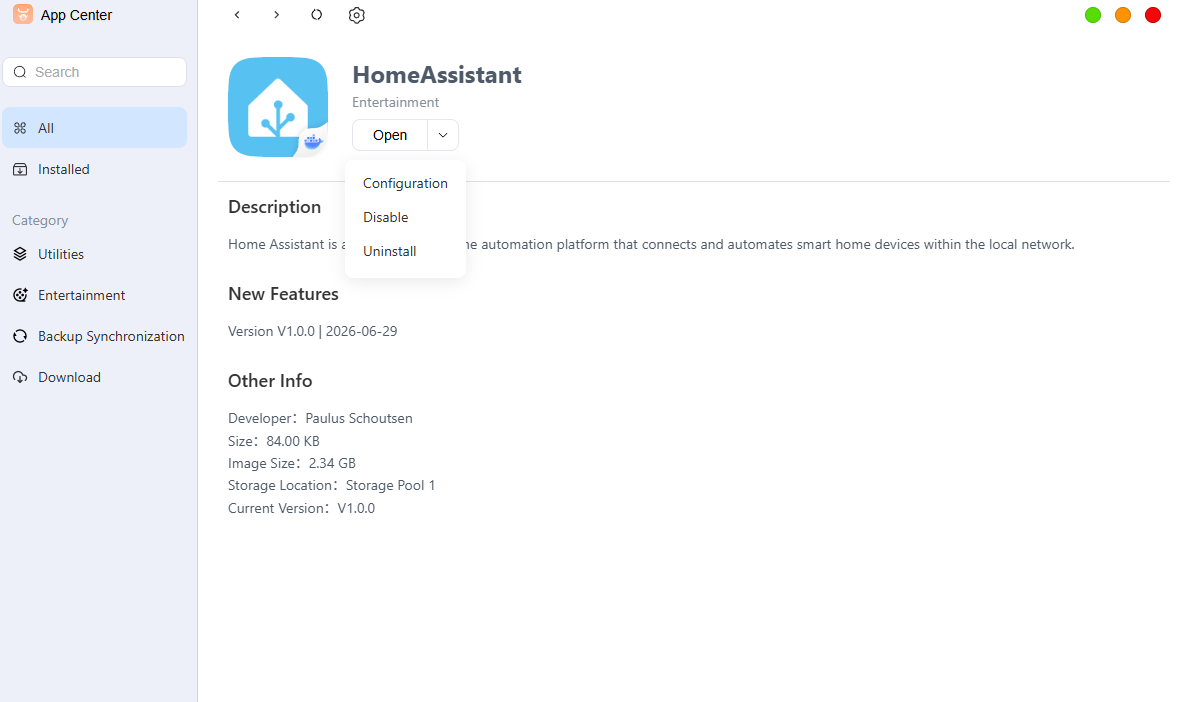Click the HomeAssistant title text
The image size is (1177, 702).
[437, 75]
